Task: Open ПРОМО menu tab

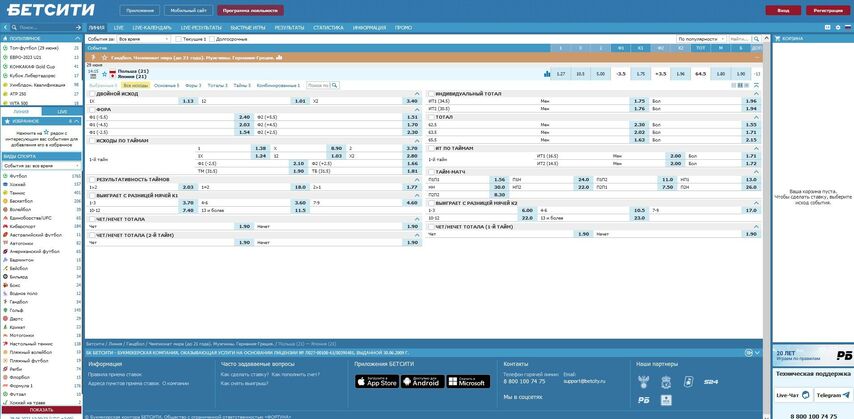Action: click(404, 27)
